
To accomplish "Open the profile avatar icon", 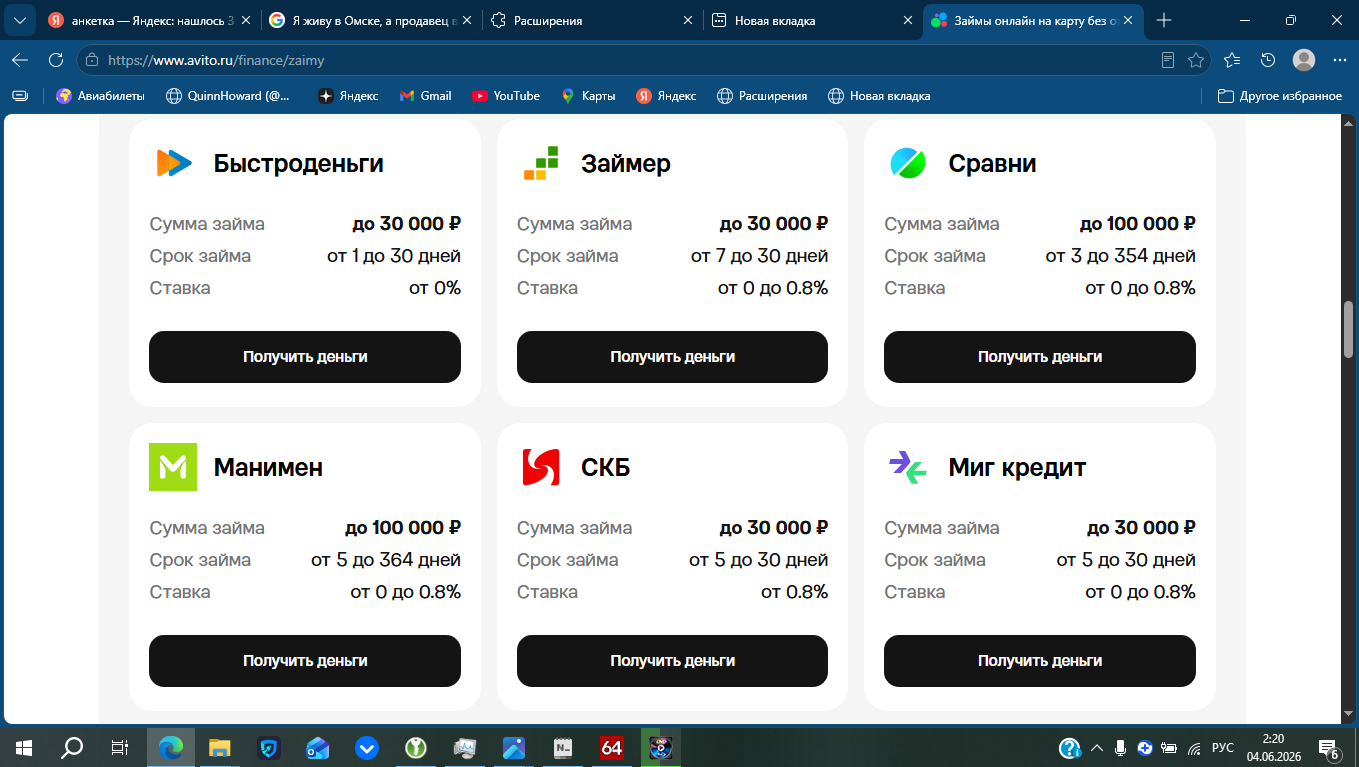I will tap(1304, 60).
